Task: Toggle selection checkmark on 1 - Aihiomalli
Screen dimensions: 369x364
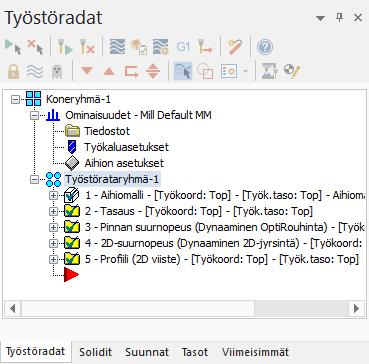Action: [72, 195]
